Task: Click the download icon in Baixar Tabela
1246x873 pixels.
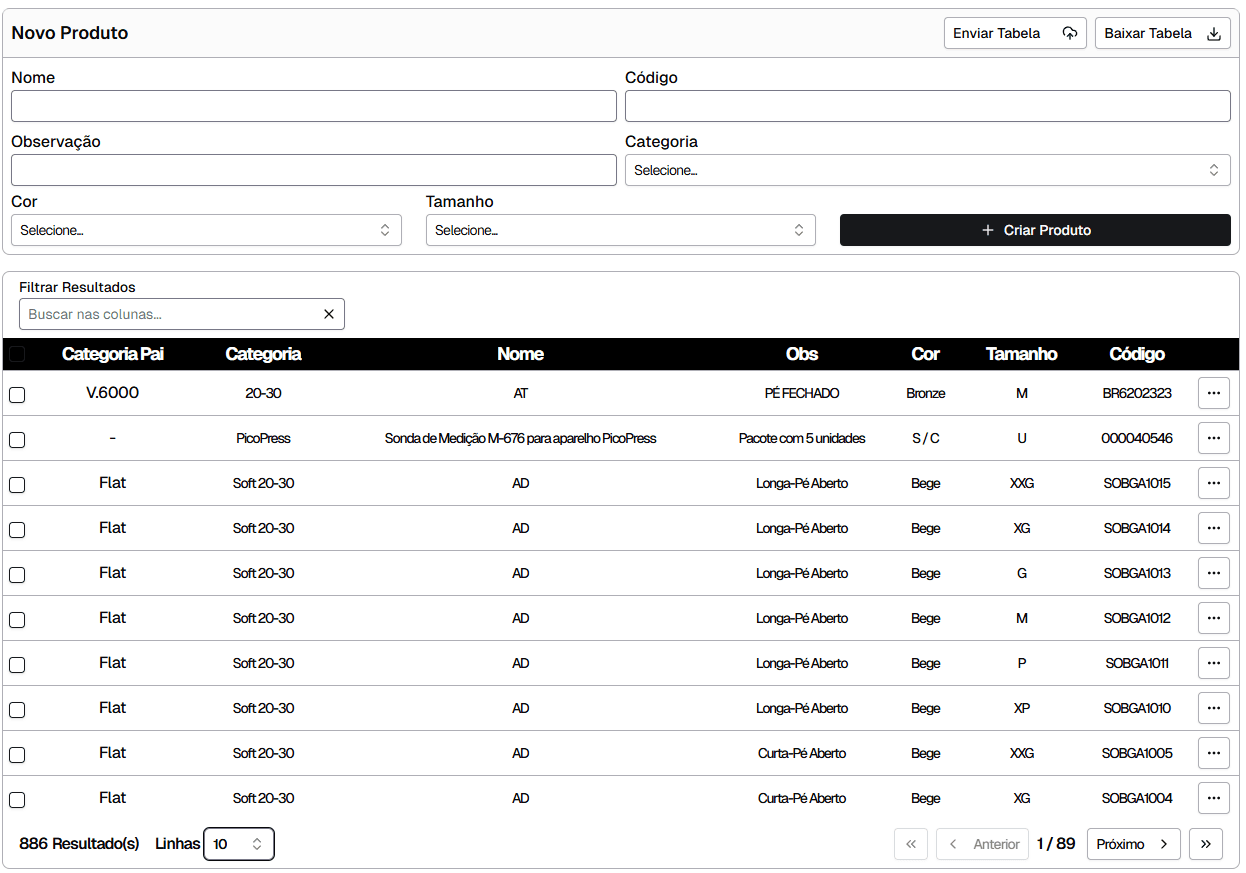Action: coord(1214,33)
